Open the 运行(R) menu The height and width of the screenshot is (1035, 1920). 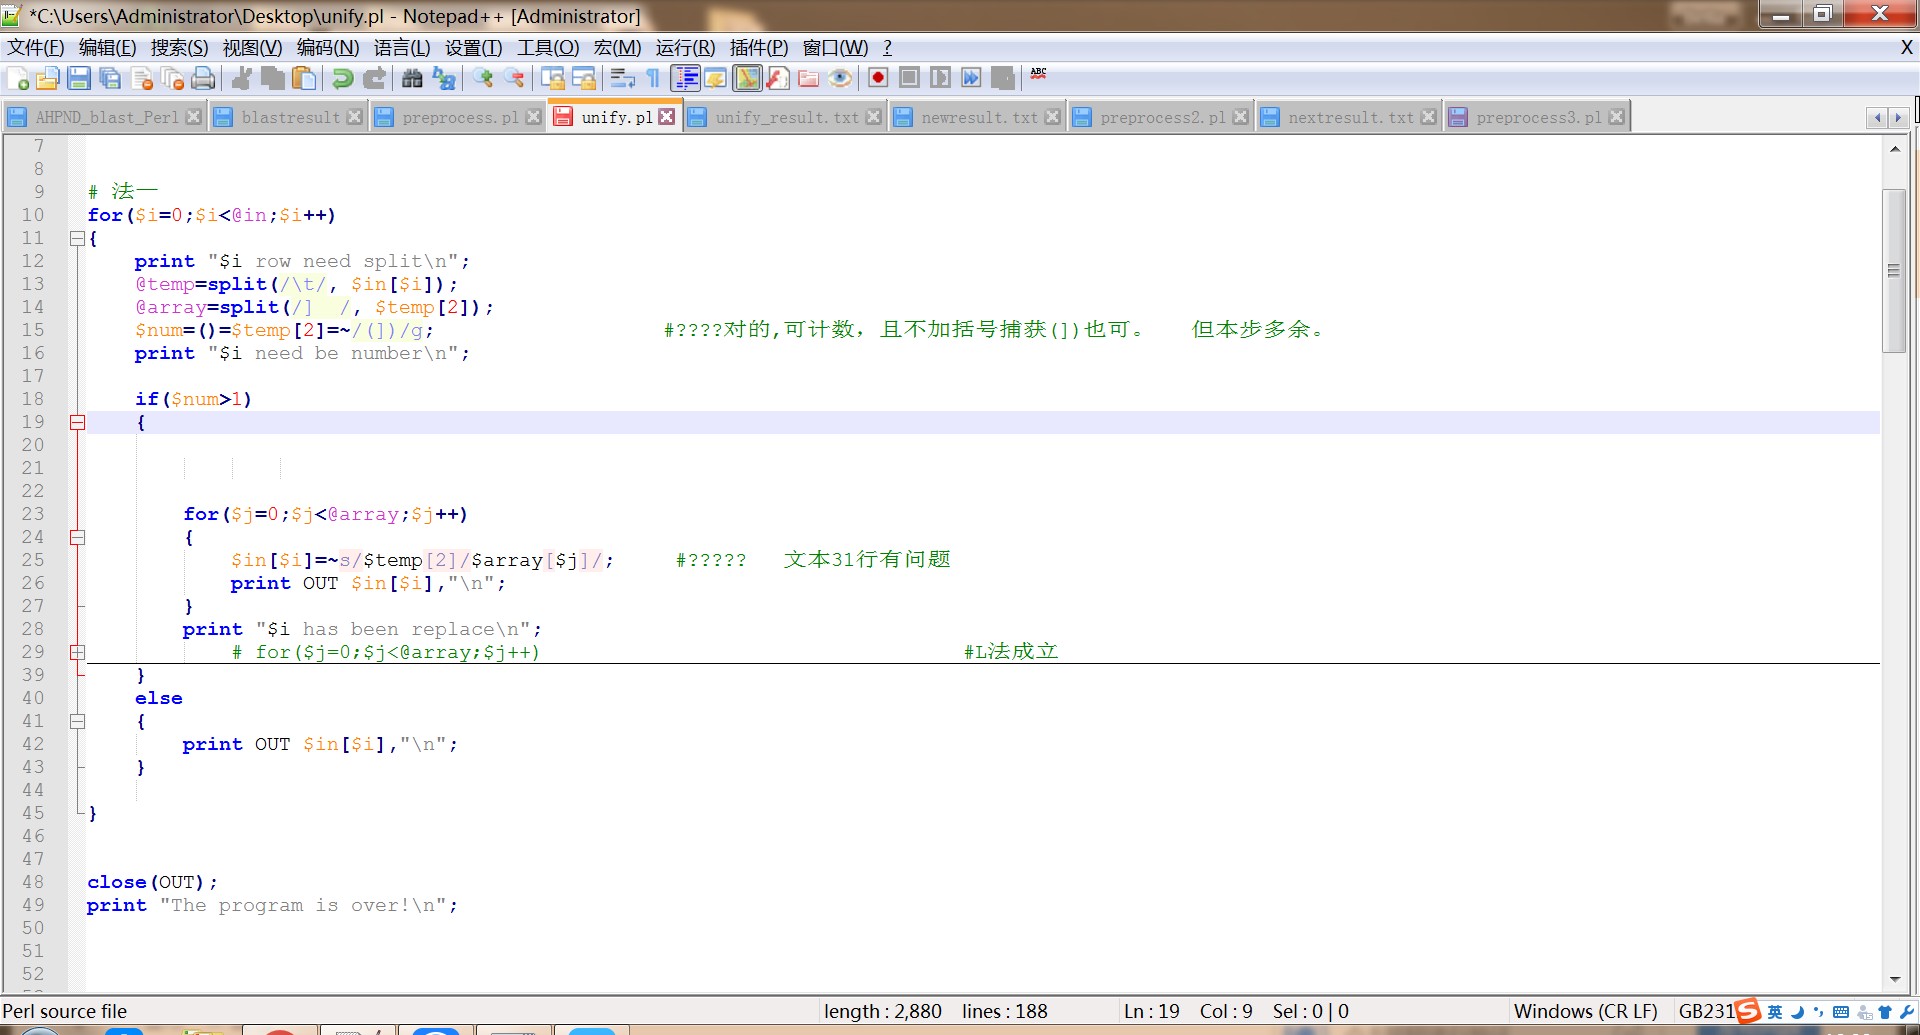coord(685,47)
